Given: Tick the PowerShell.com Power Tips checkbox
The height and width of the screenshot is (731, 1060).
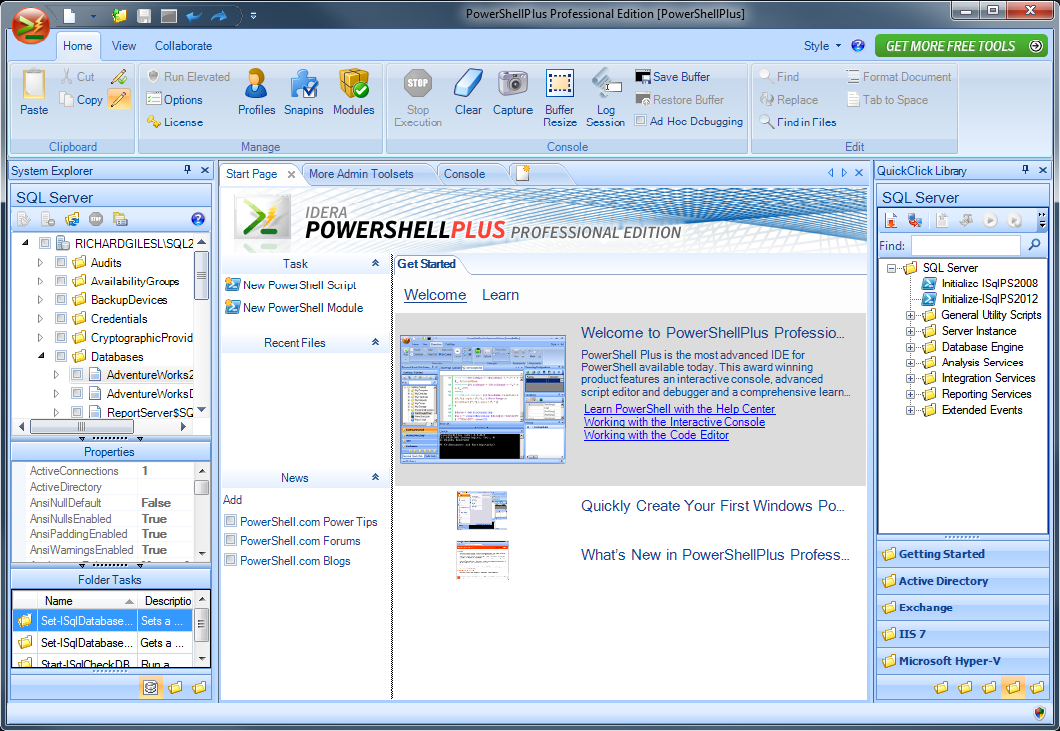Looking at the screenshot, I should click(231, 521).
